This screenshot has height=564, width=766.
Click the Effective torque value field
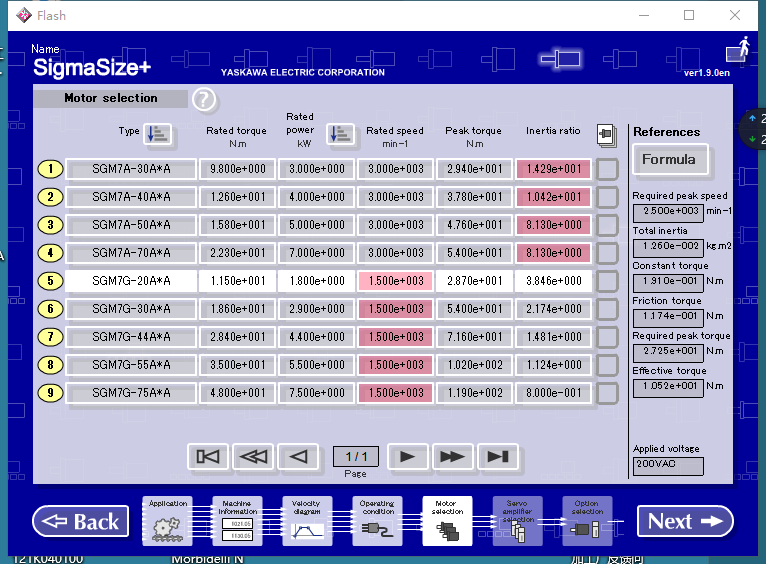pos(668,388)
